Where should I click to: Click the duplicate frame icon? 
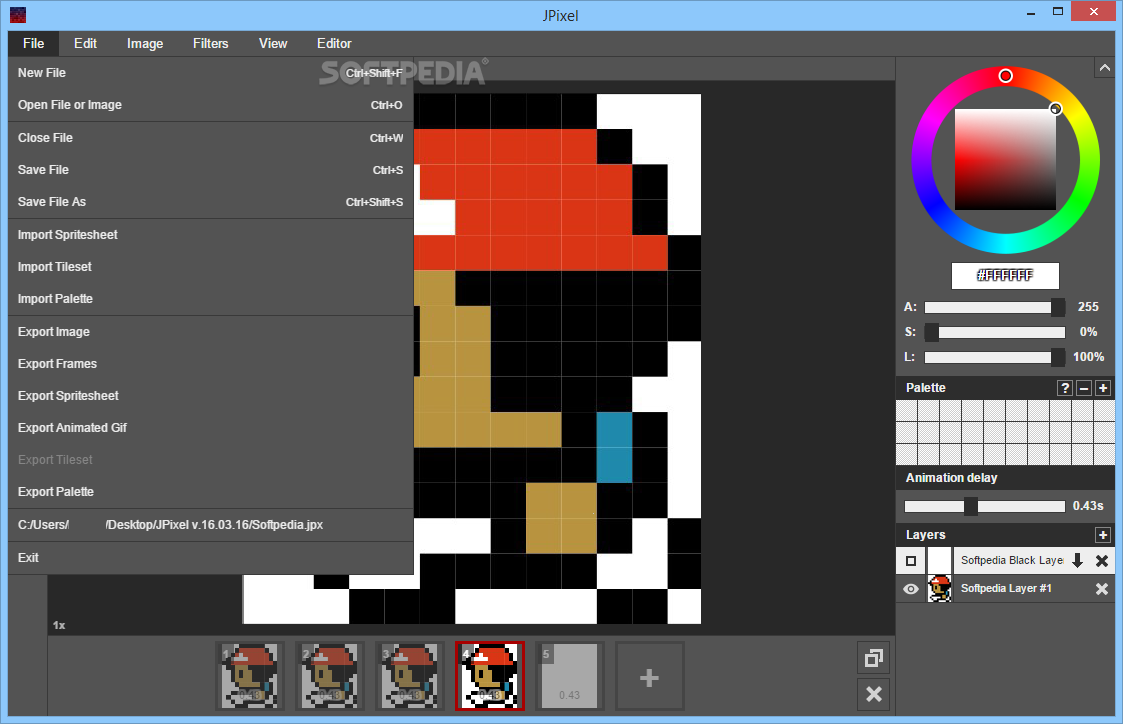[874, 658]
